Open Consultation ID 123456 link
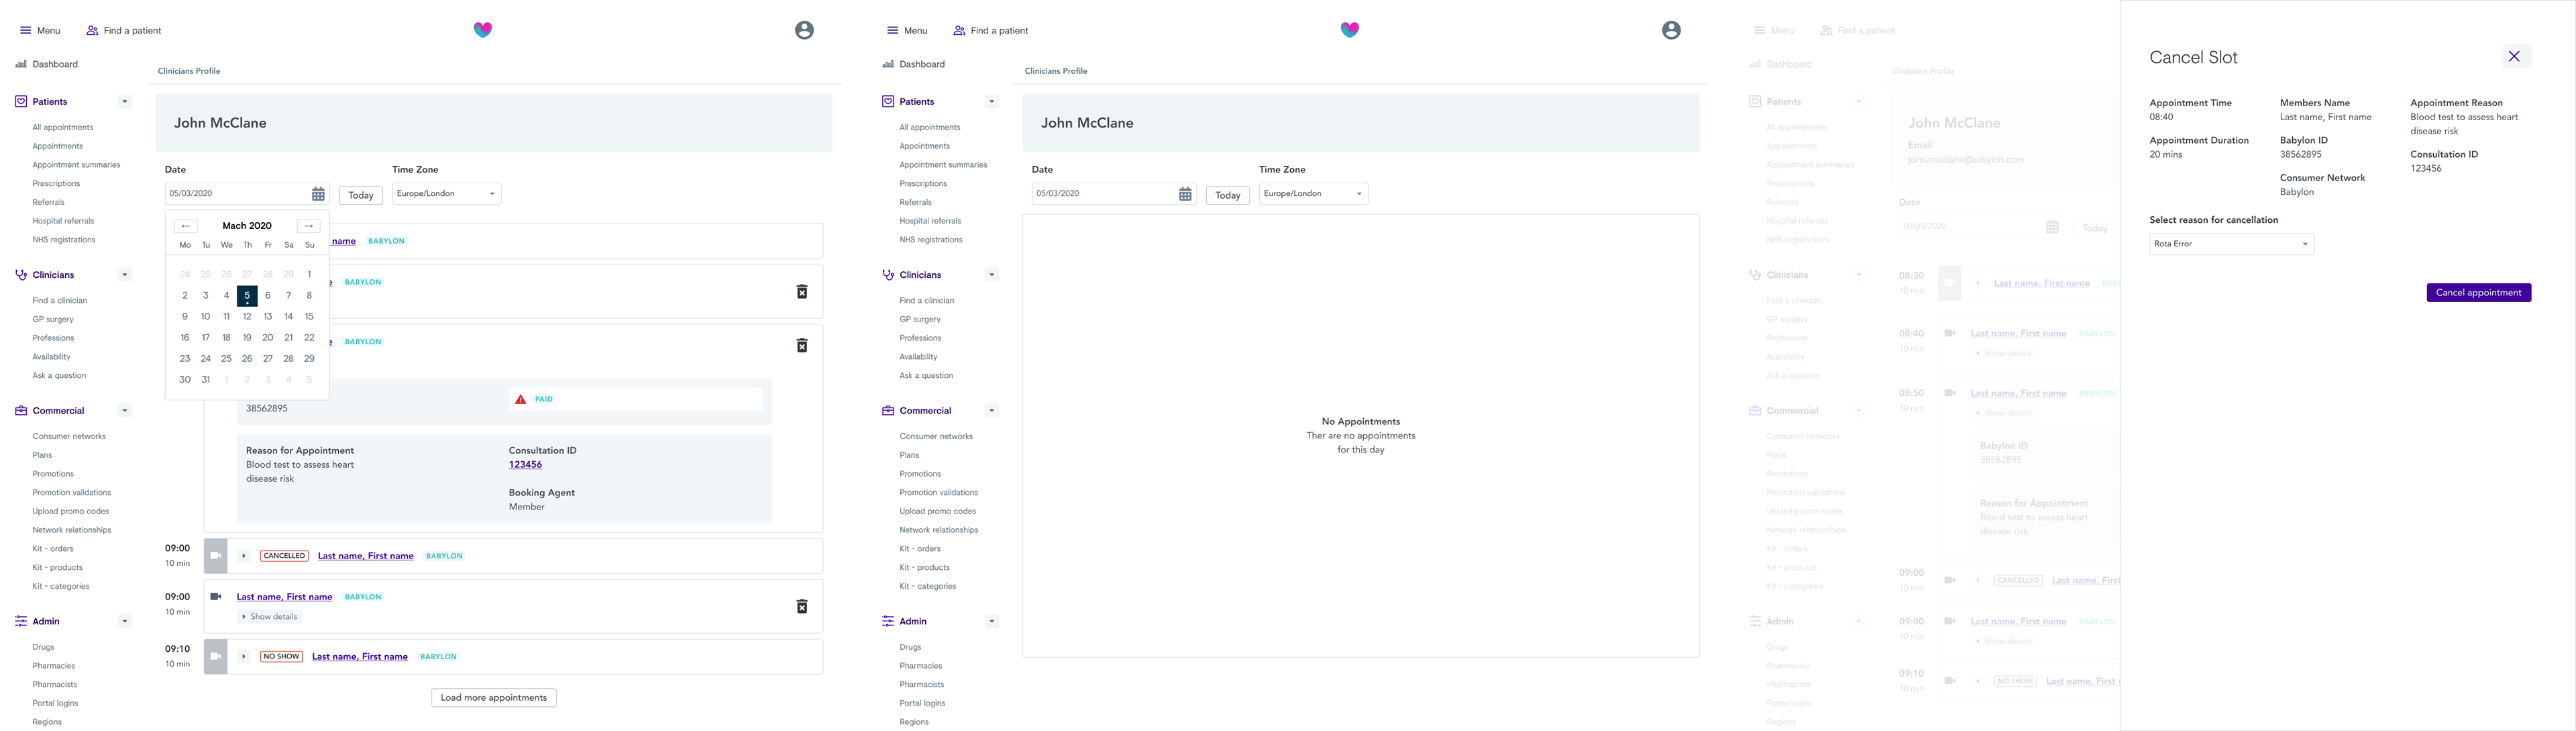2576x731 pixels. coord(525,464)
